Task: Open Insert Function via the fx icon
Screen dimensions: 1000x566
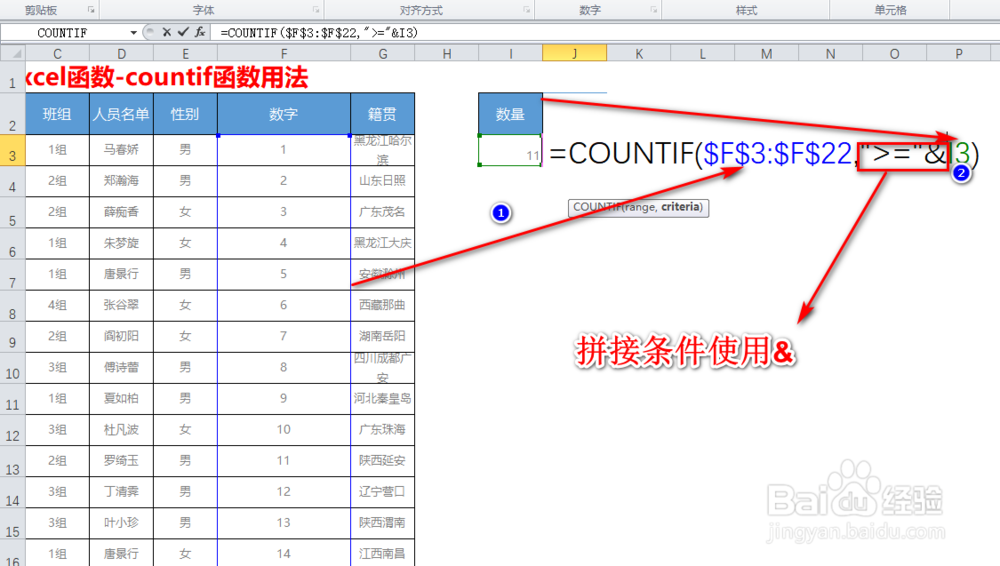Action: pyautogui.click(x=200, y=32)
